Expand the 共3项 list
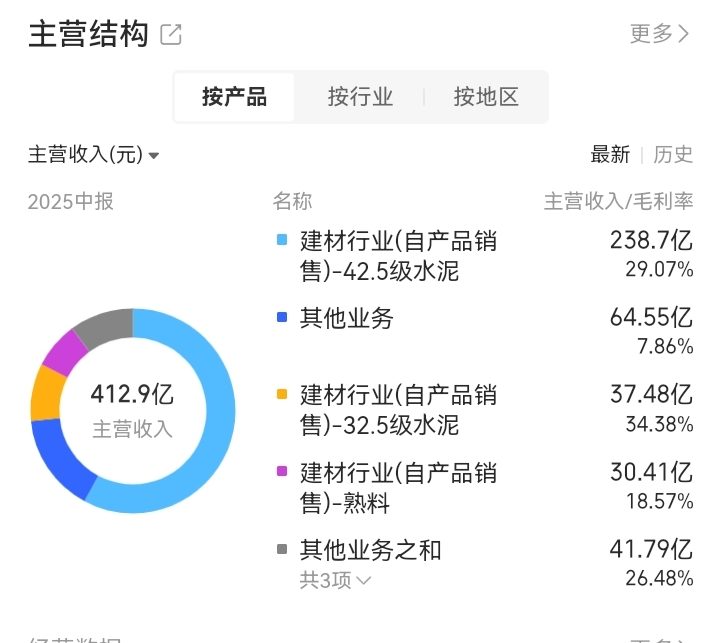Screen dimensions: 720x643 (336, 580)
